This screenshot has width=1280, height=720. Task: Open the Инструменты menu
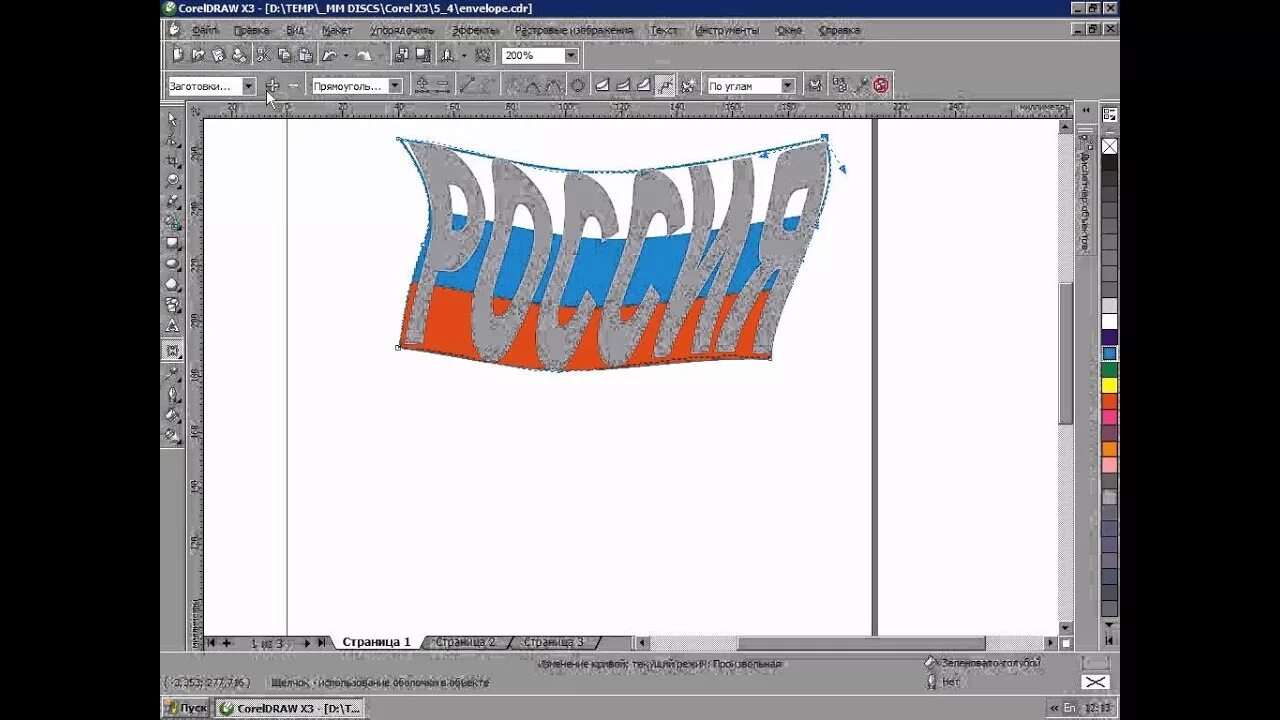[x=728, y=31]
